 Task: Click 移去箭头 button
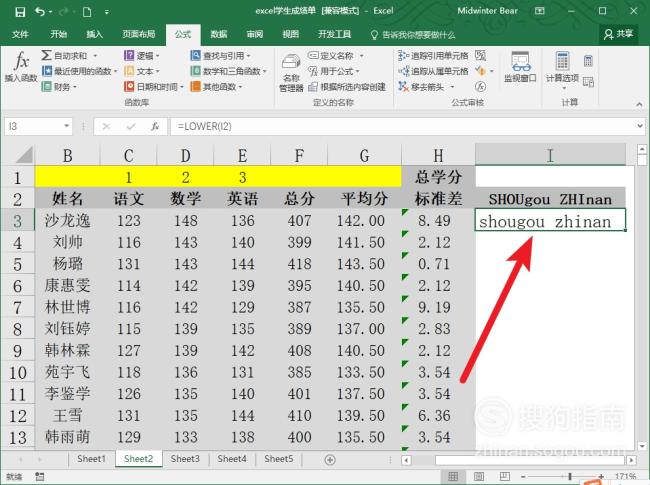421,87
